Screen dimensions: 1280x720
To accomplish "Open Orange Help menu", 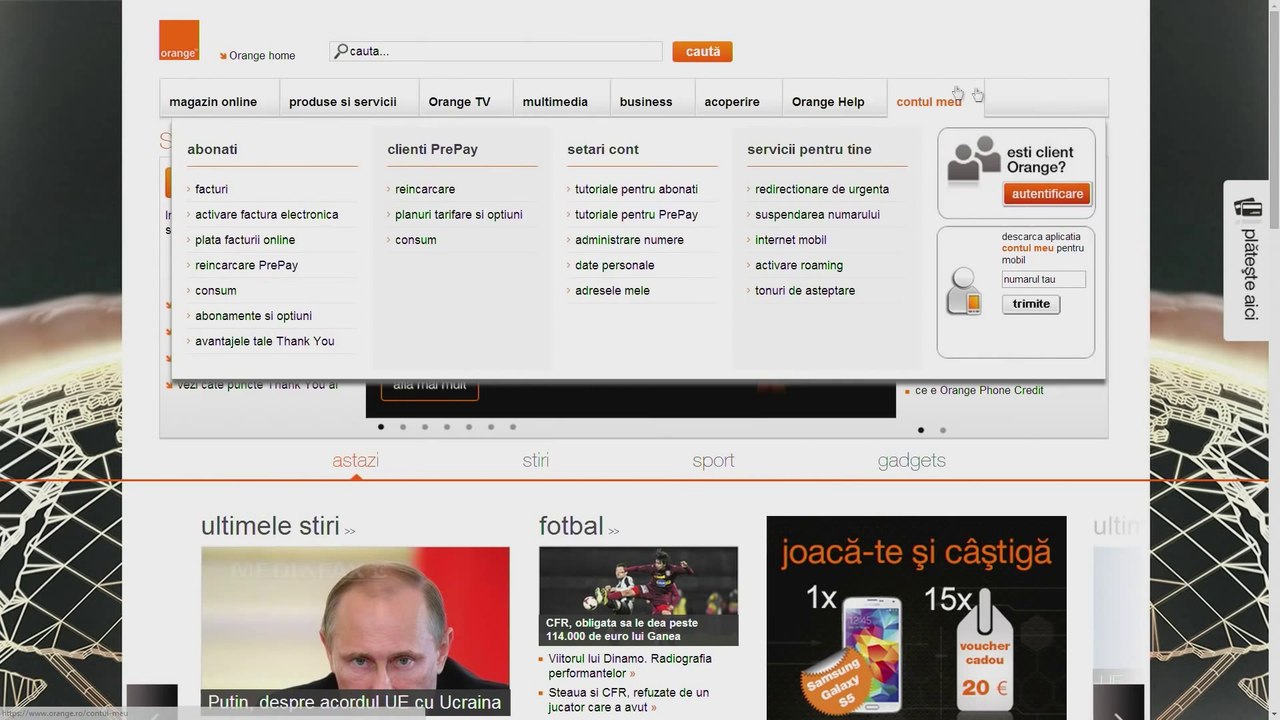I will 828,101.
